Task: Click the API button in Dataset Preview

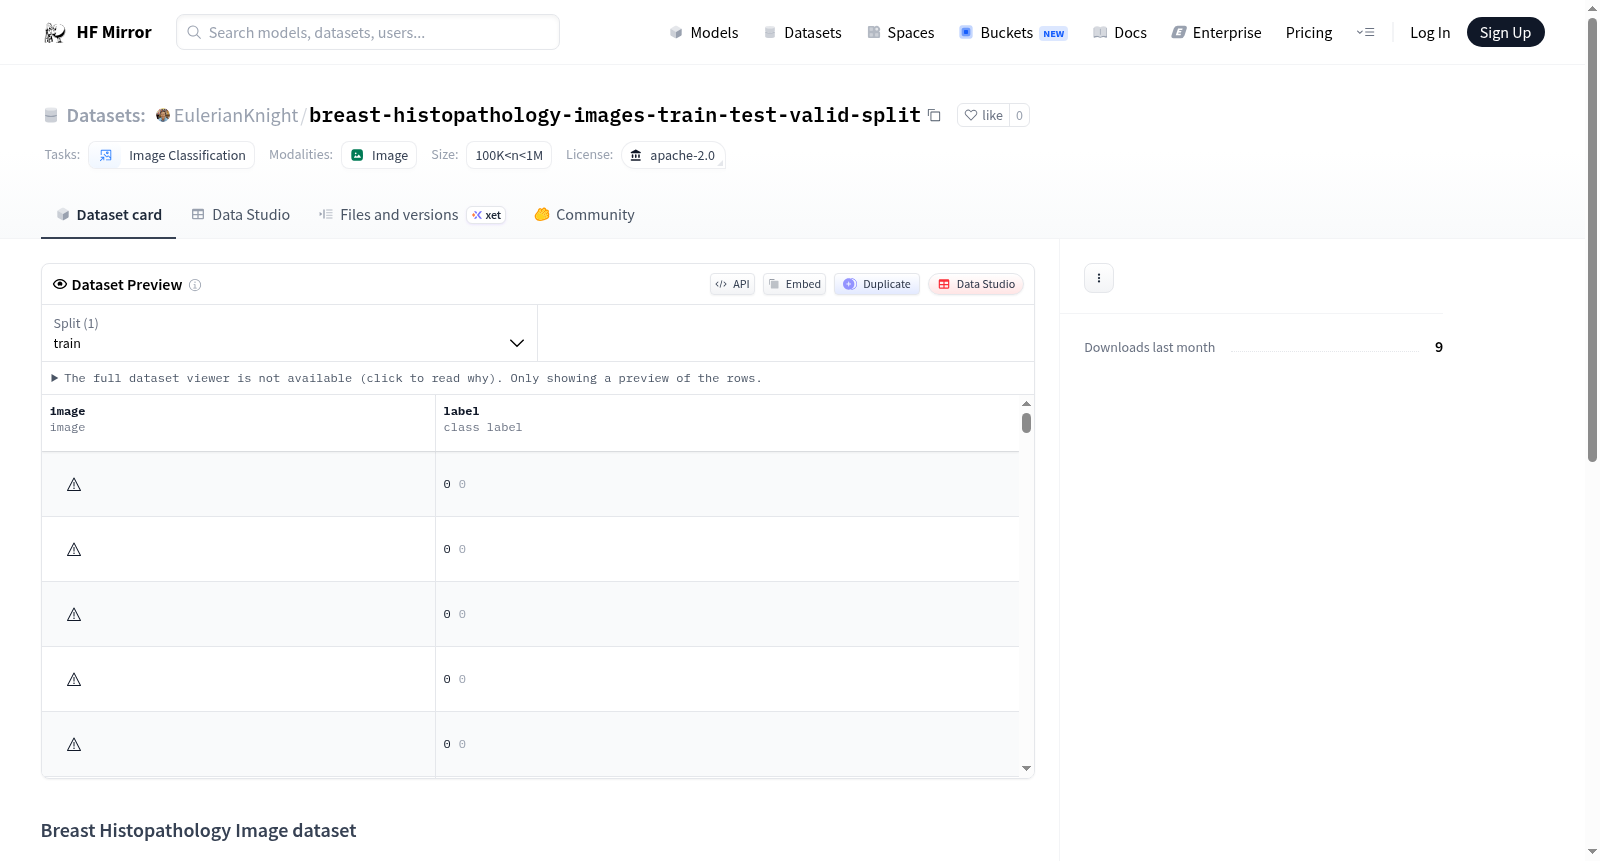Action: click(x=732, y=284)
